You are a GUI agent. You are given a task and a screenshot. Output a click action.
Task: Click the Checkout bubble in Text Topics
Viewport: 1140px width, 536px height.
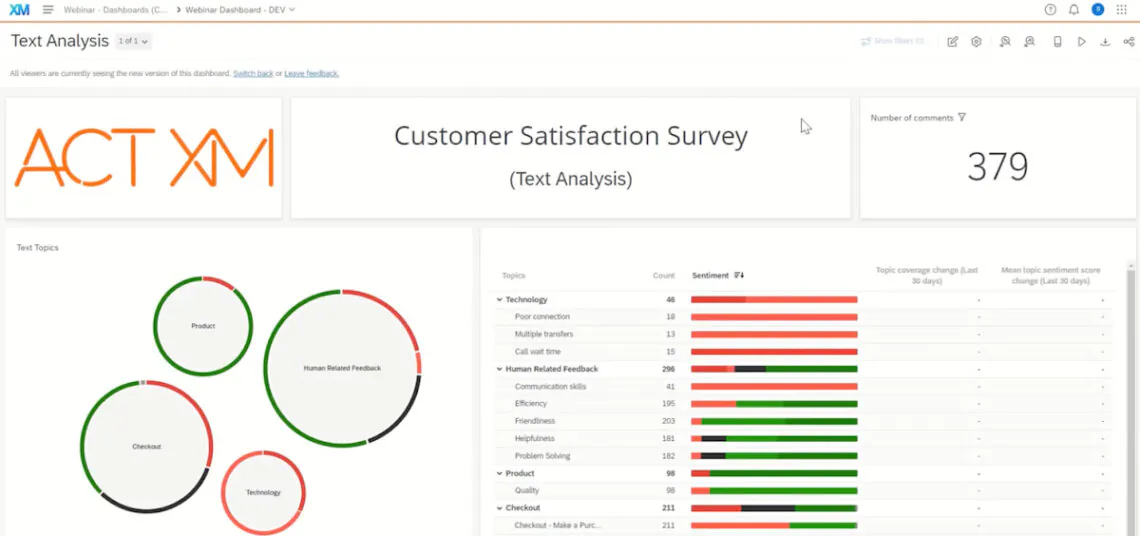tap(146, 447)
